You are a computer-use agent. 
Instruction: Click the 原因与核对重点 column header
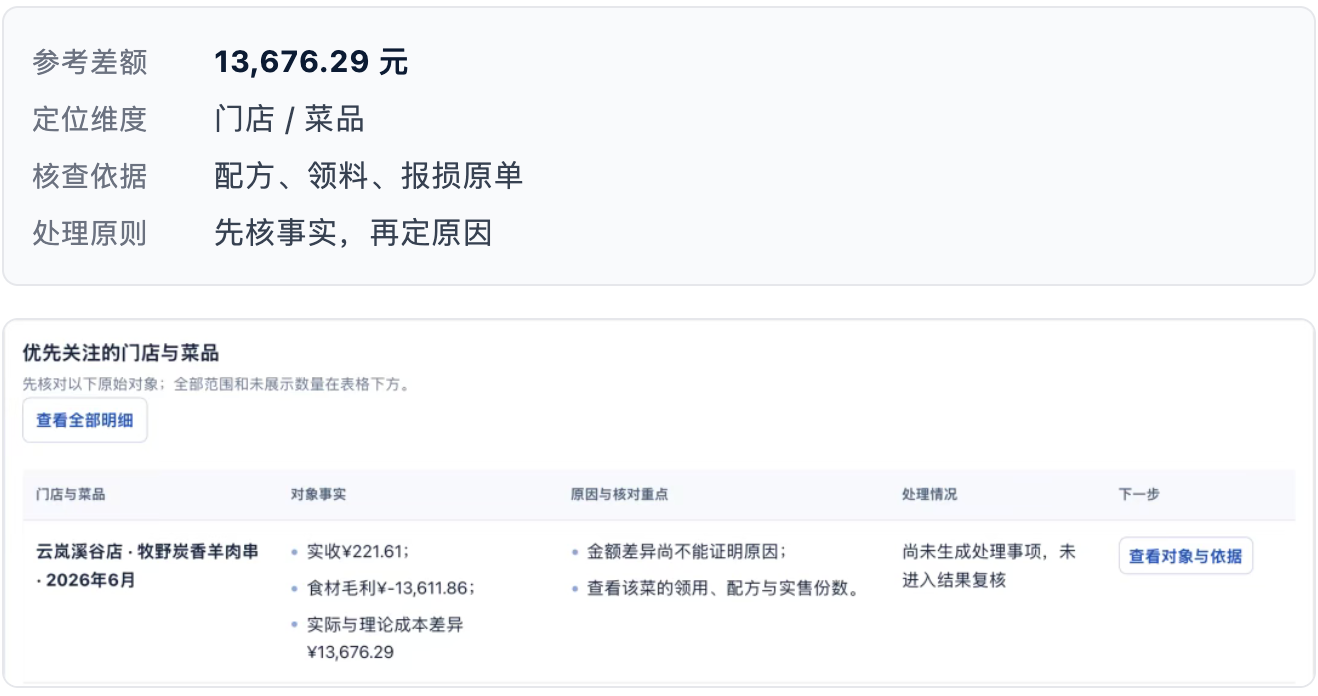click(x=619, y=495)
